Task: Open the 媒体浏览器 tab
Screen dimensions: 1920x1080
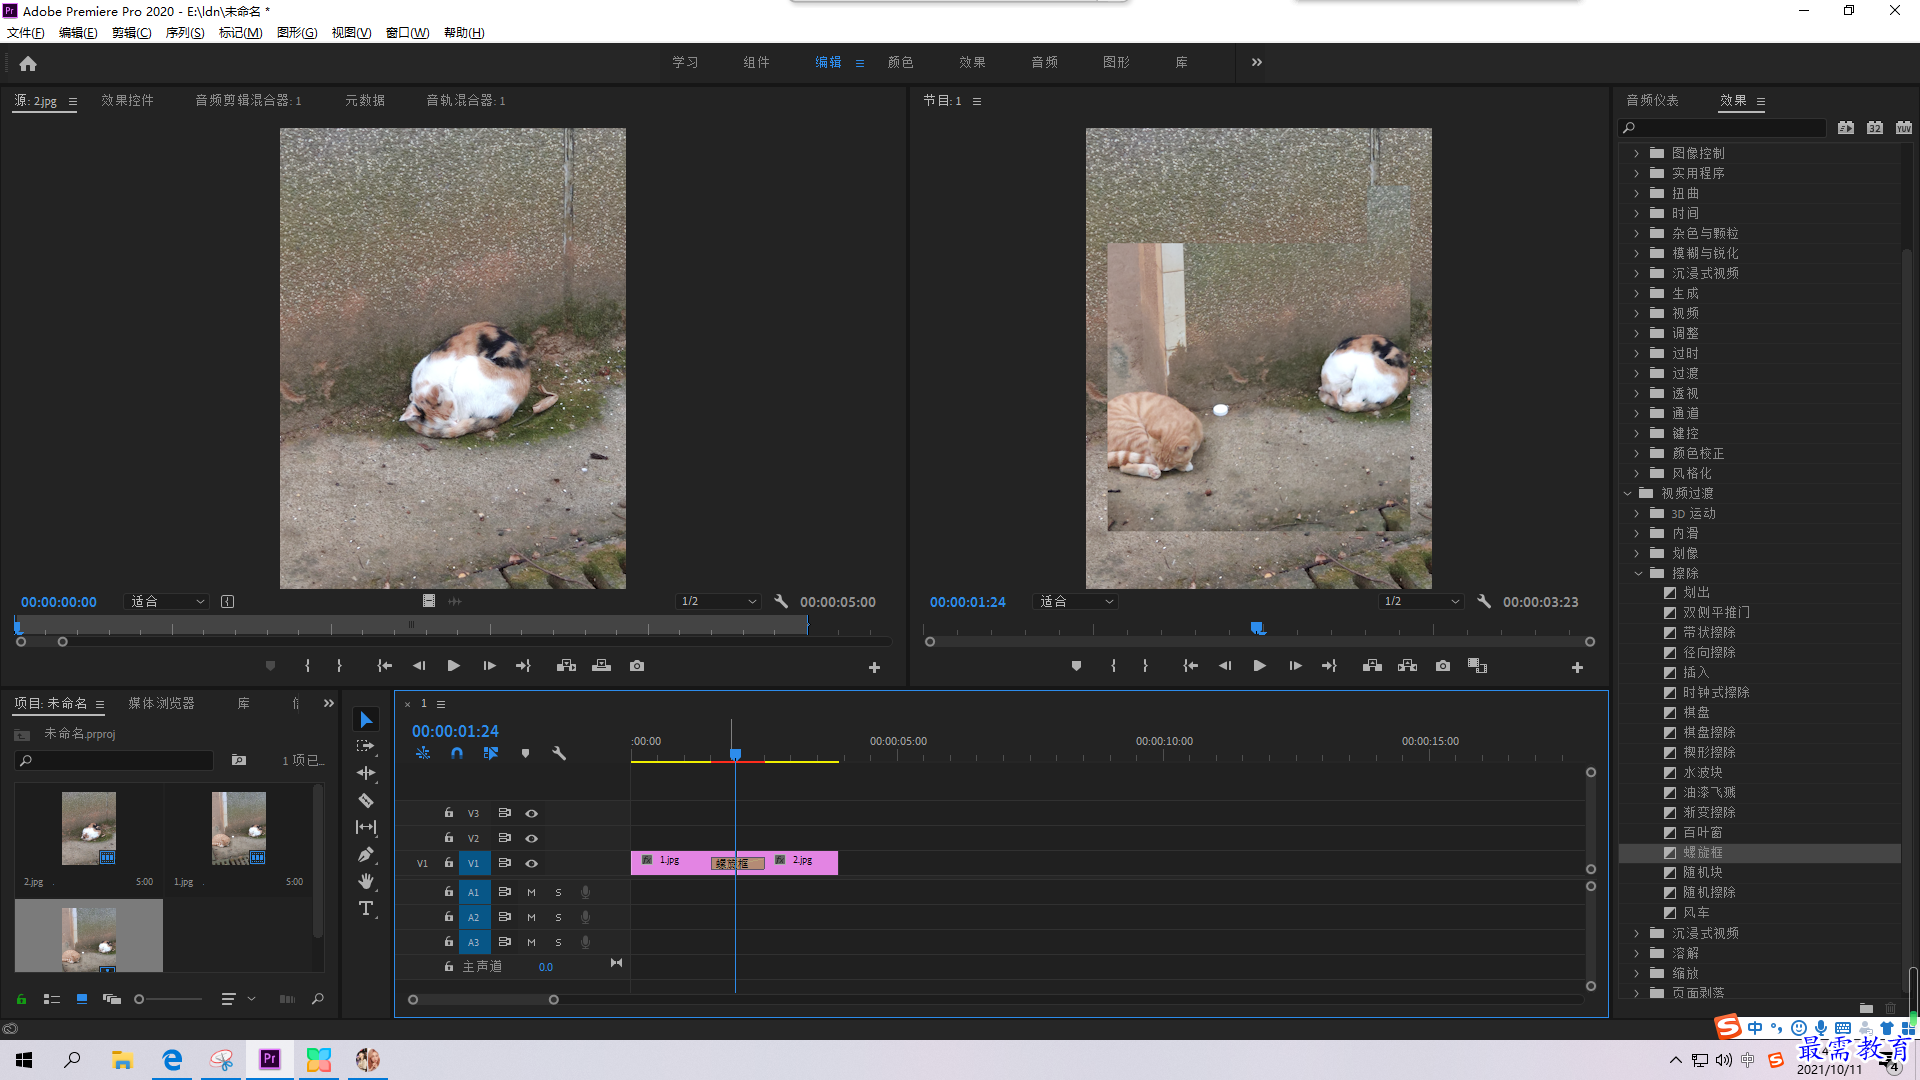Action: coord(161,704)
